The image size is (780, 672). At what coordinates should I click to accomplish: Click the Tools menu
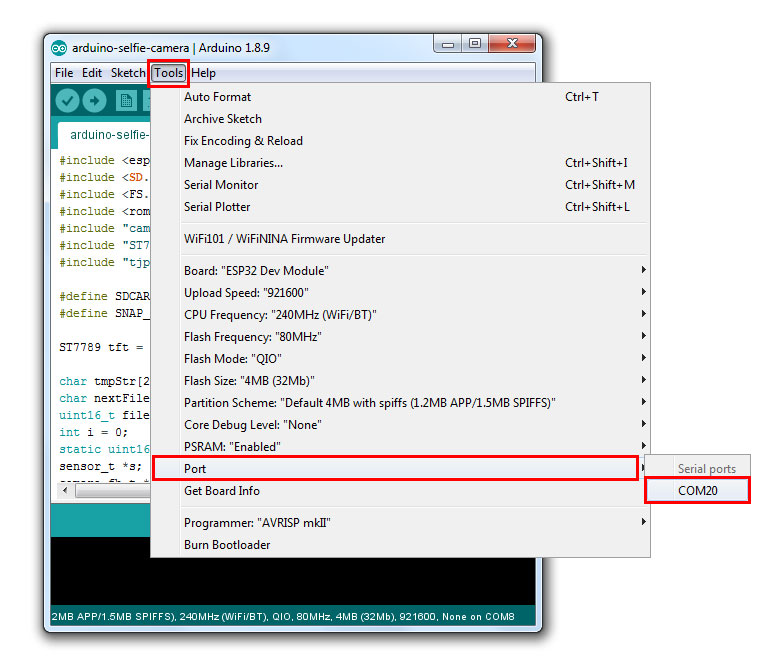(169, 73)
